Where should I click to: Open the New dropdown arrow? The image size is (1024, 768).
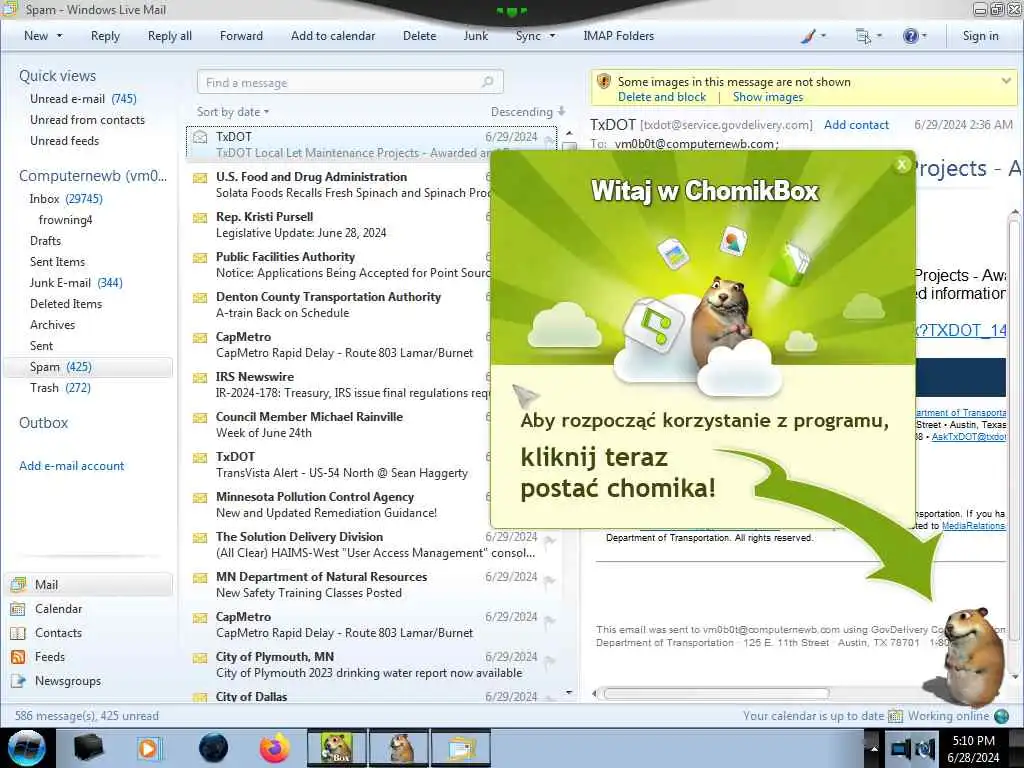coord(59,36)
